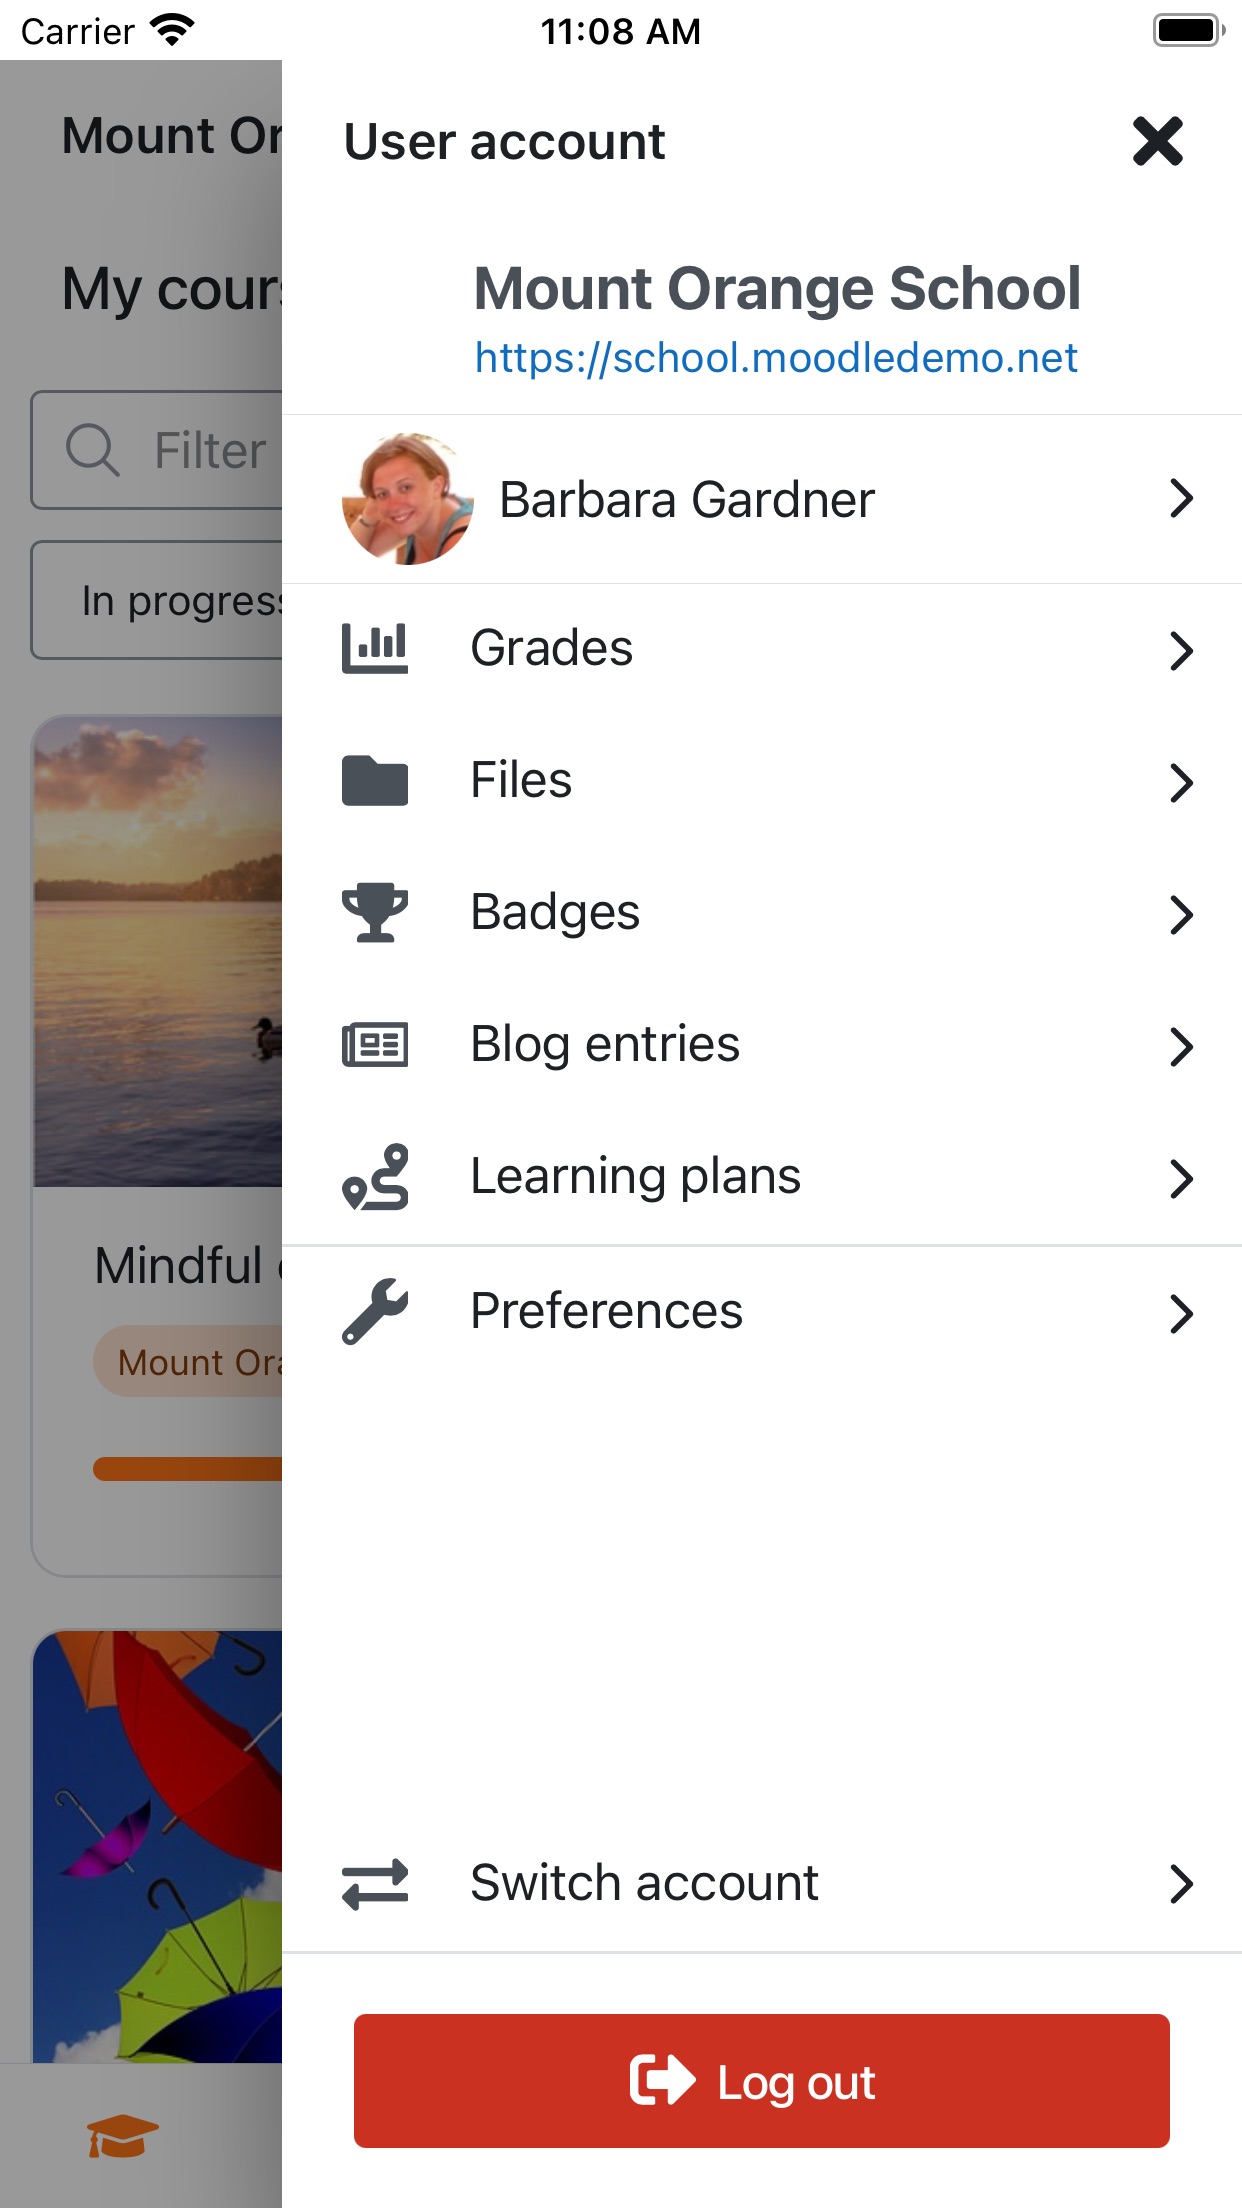Tap the graduation cap tab icon

[122, 2136]
